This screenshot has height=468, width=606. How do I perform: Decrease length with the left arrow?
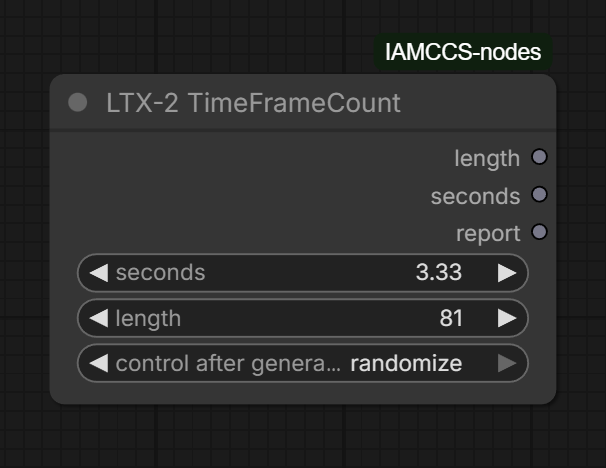click(98, 318)
